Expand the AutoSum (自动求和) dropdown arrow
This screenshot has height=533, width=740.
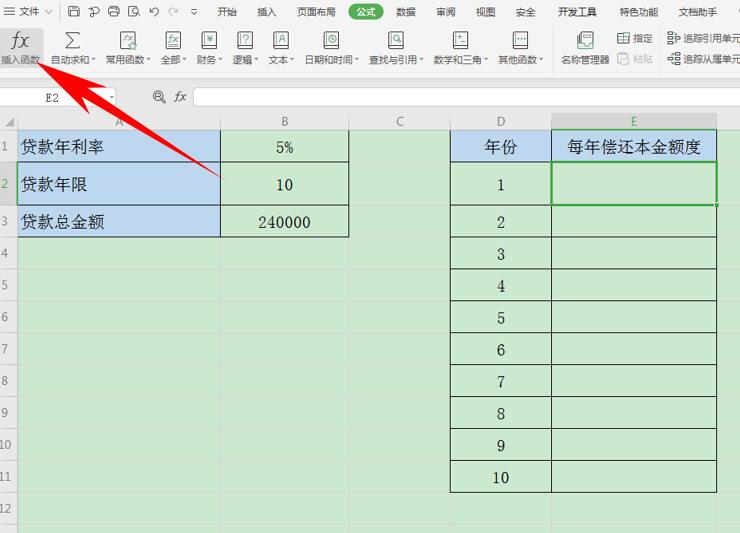[x=93, y=59]
